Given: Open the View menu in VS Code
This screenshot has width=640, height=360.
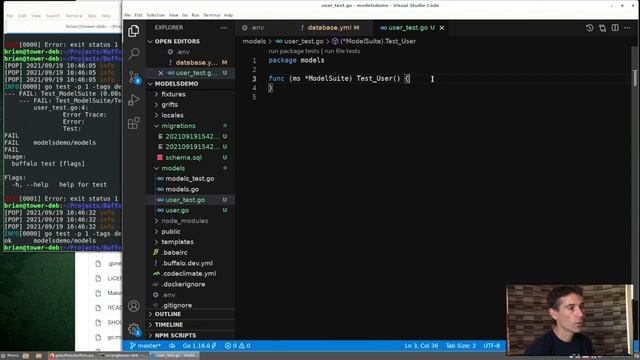Looking at the screenshot, I should (173, 15).
